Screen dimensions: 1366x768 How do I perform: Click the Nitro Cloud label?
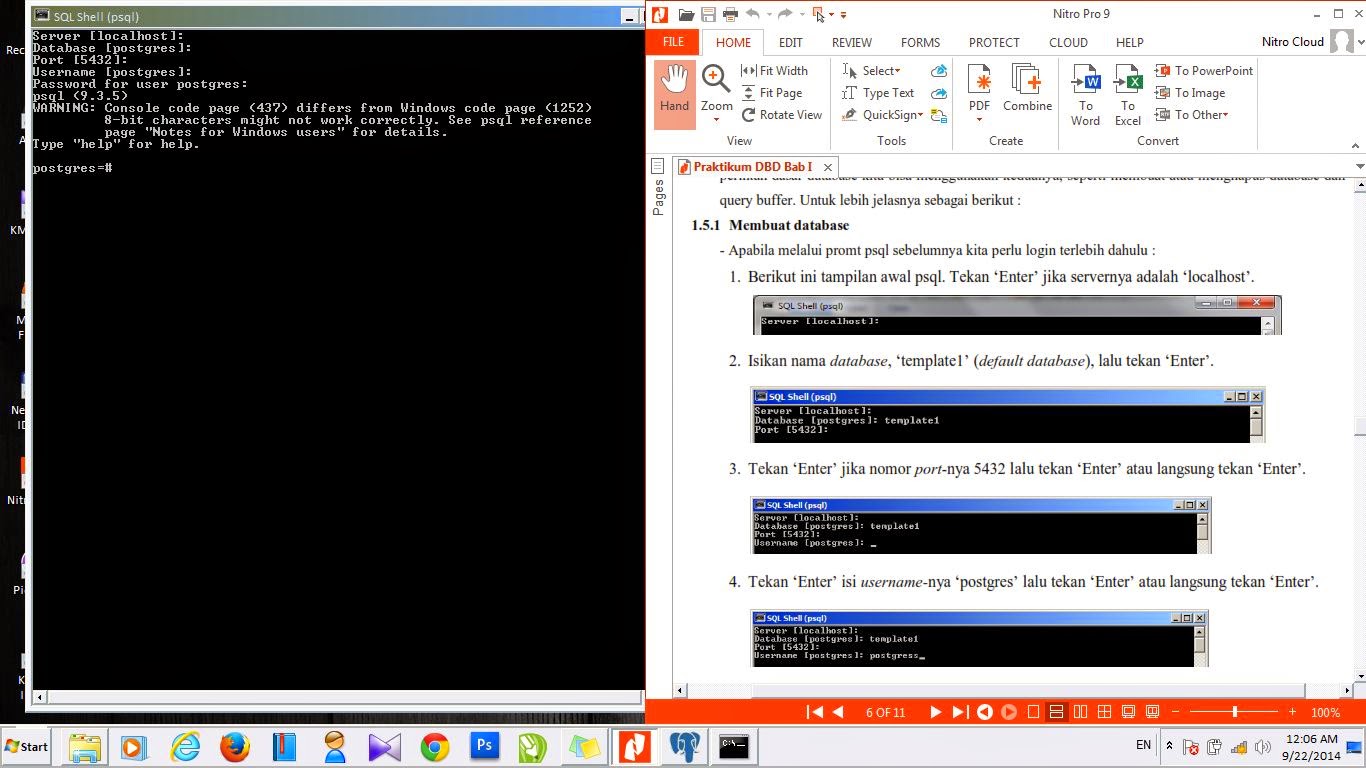coord(1293,43)
